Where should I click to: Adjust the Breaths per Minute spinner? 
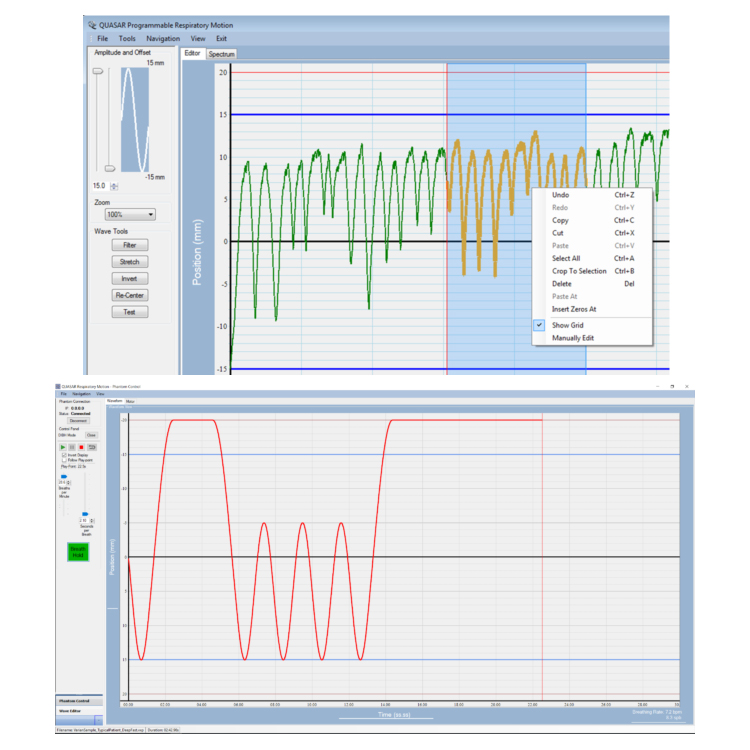pos(67,481)
